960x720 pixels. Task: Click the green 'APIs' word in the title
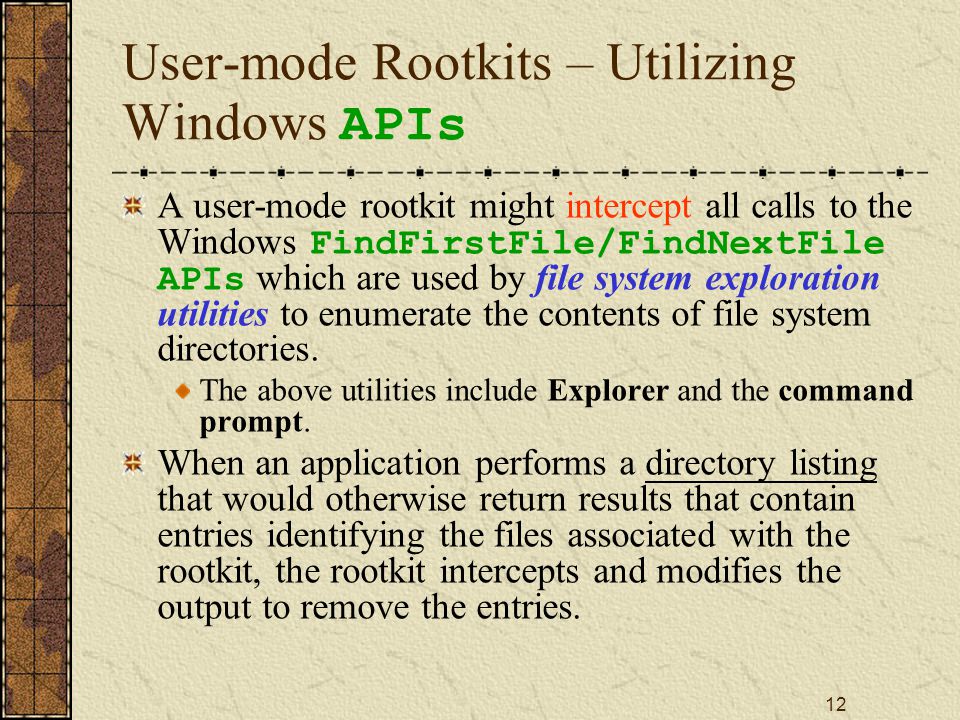tap(402, 124)
